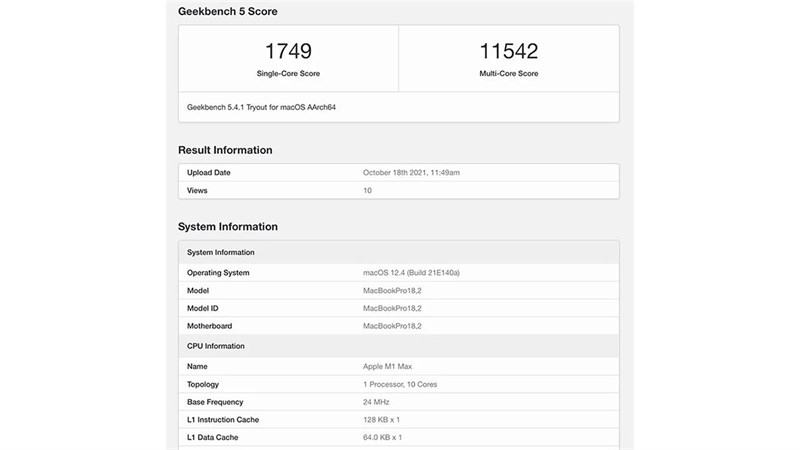Select the 'Apple M1 Max' value

pos(387,366)
